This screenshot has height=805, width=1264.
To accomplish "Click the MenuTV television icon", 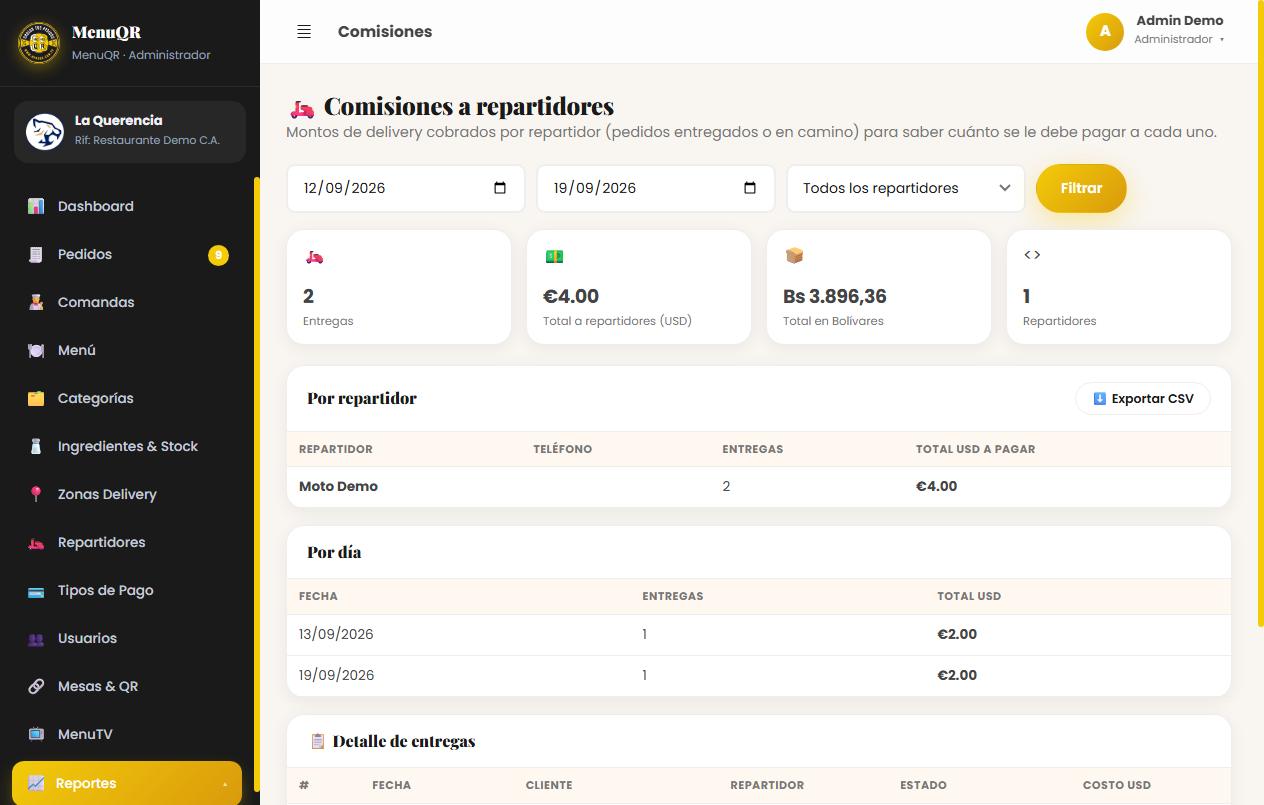I will 36,734.
